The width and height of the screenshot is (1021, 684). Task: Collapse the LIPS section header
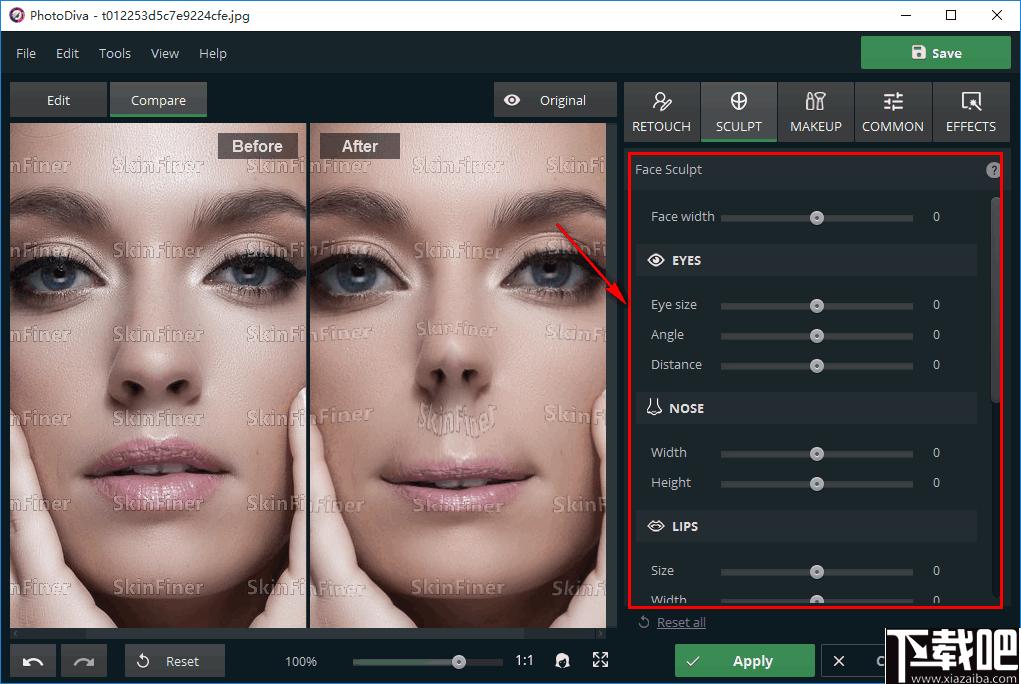coord(806,526)
